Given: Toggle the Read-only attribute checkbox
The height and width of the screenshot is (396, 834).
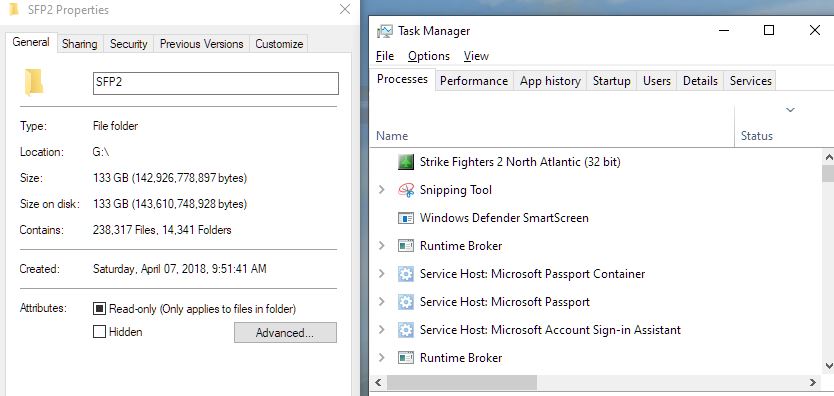Looking at the screenshot, I should [x=99, y=309].
